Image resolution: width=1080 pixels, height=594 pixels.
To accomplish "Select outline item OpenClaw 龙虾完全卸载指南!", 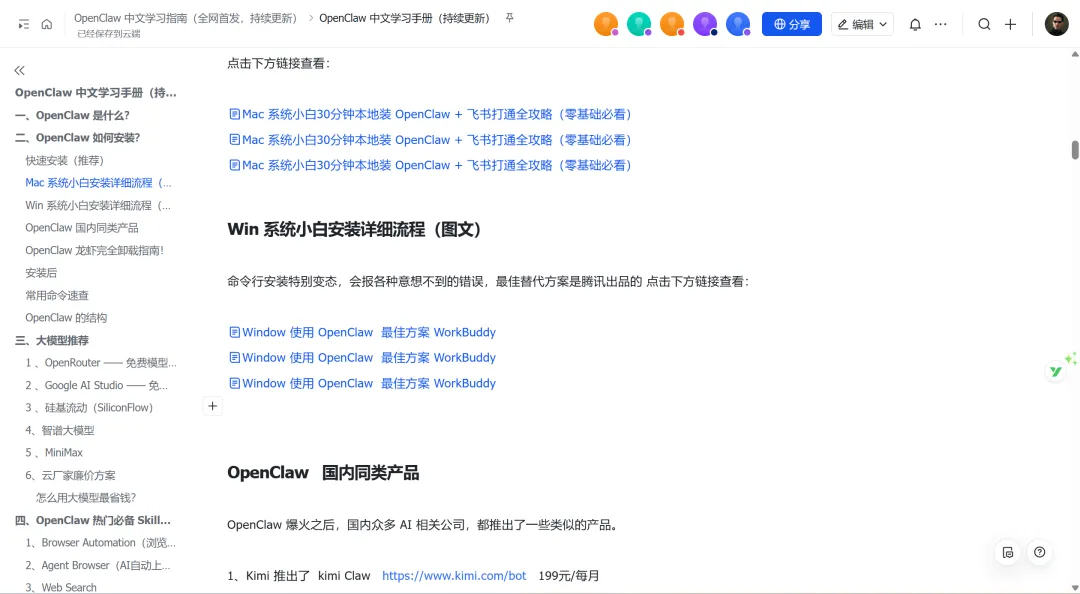I will click(94, 250).
